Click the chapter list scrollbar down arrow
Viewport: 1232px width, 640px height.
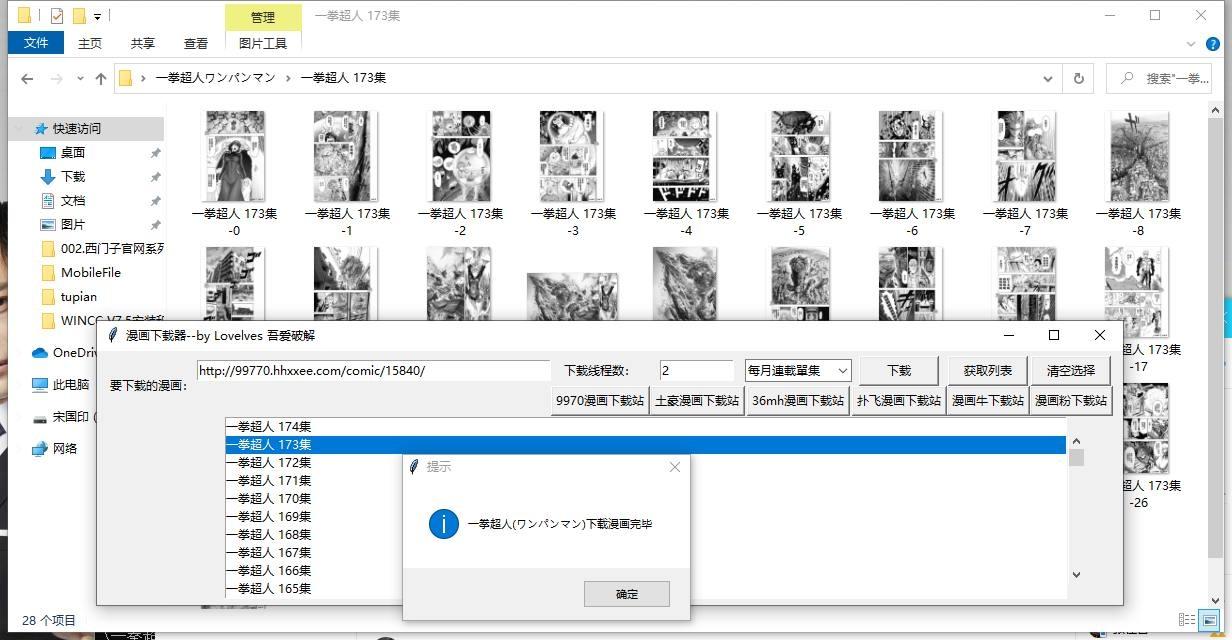coord(1076,574)
